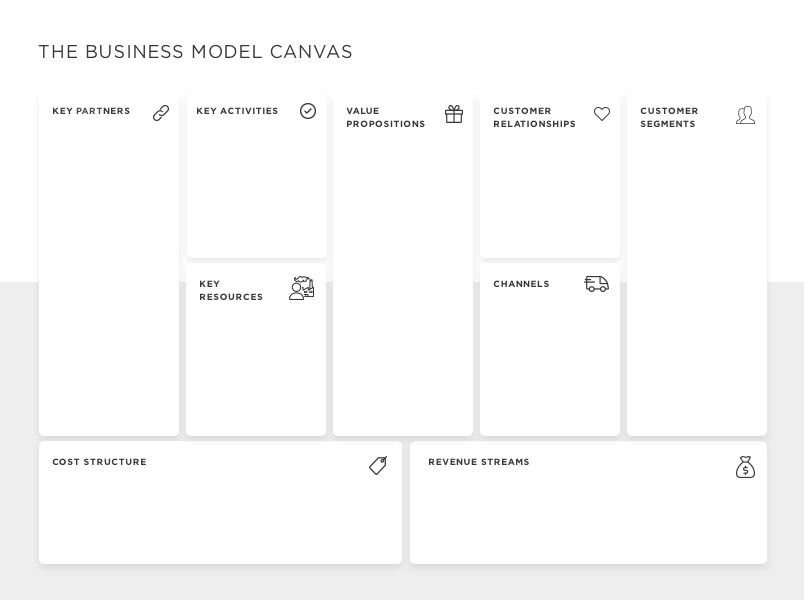Click the delivery truck icon in Channels

[597, 284]
